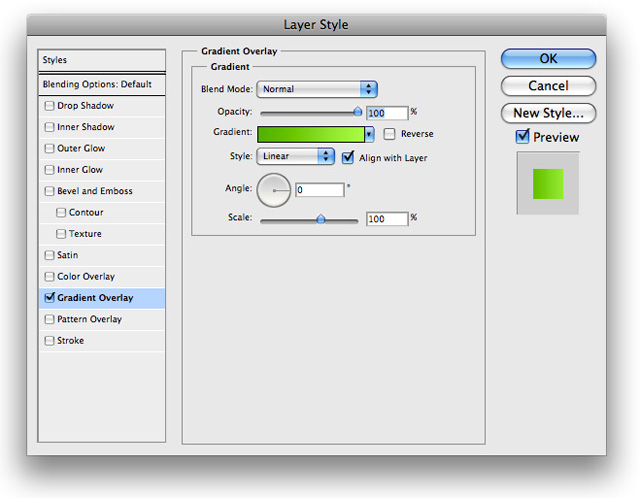Viewport: 640px width, 498px height.
Task: Enable the Inner Shadow checkbox
Action: [49, 127]
